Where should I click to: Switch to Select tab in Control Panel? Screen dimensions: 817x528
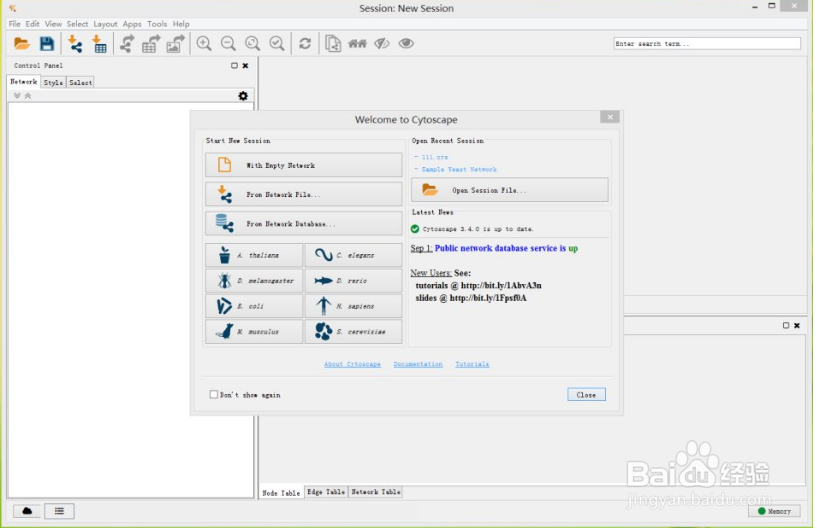pos(80,82)
